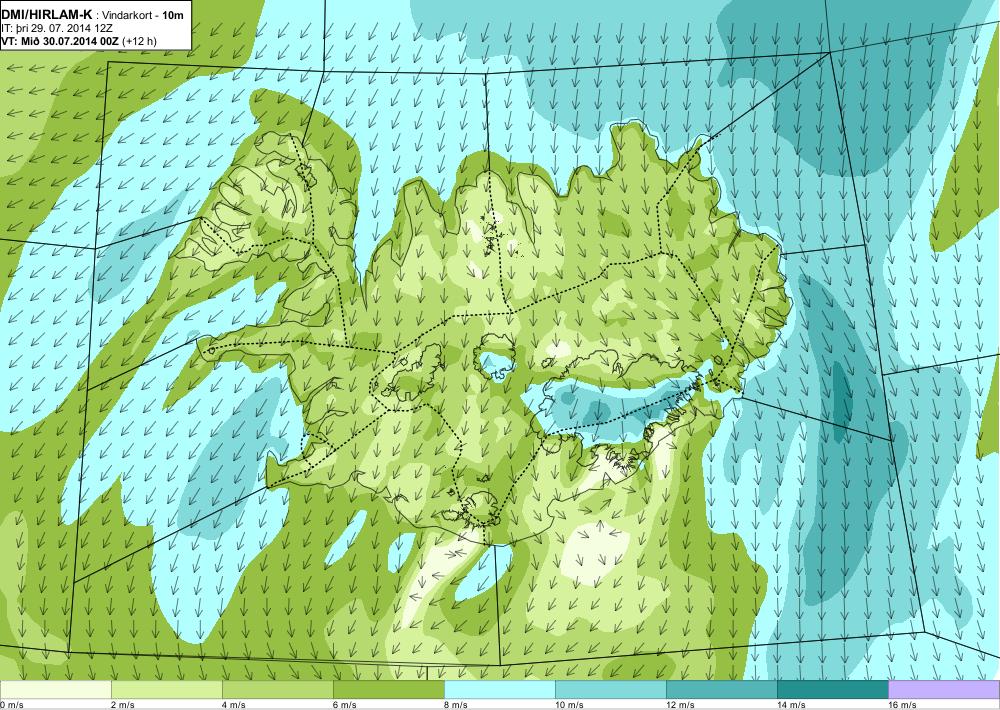Click the '6 m/s' legend label
This screenshot has width=1000, height=710.
pyautogui.click(x=344, y=705)
